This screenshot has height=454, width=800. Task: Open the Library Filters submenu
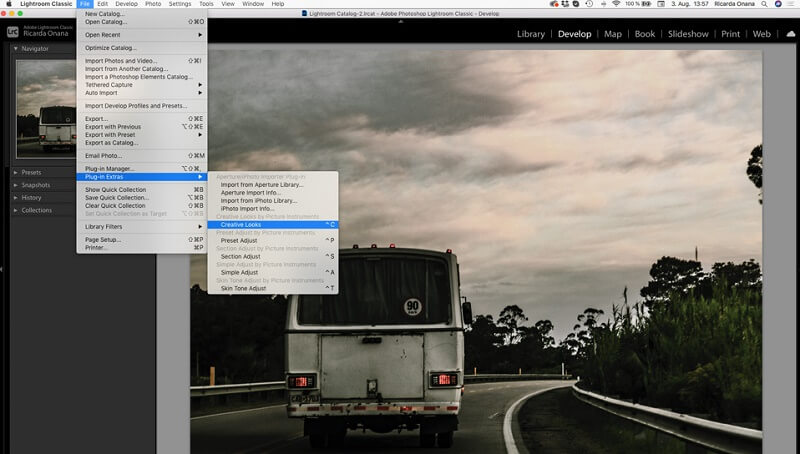point(142,226)
